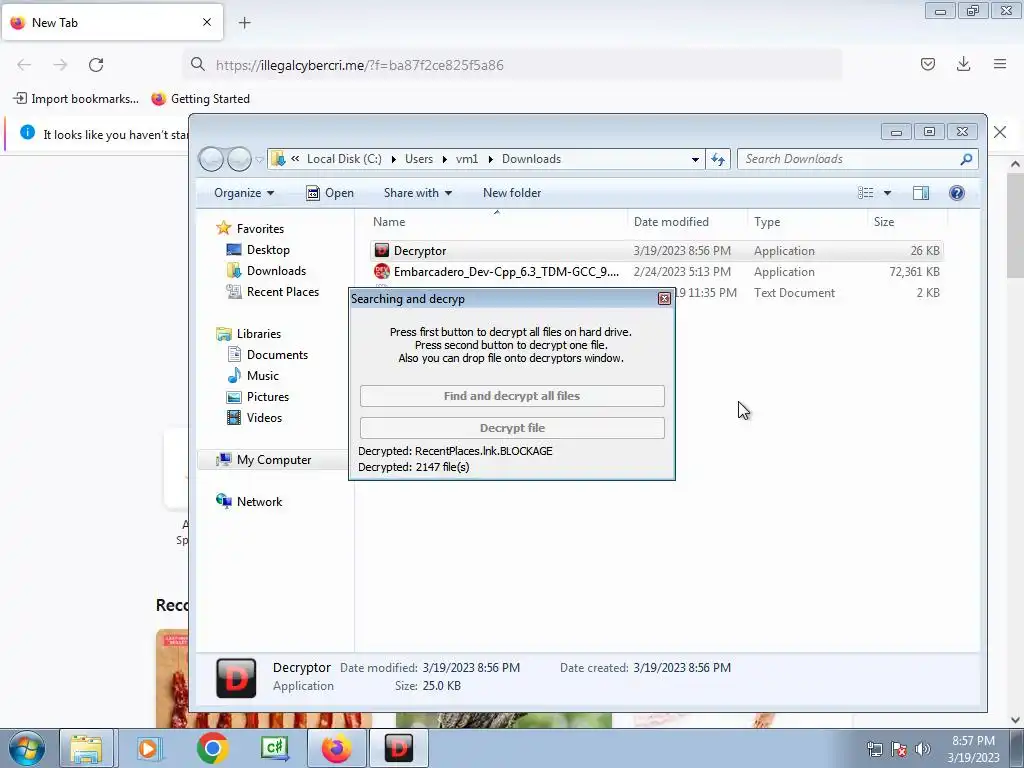The image size is (1024, 768).
Task: Click Firefox forward arrow button
Action: (x=60, y=65)
